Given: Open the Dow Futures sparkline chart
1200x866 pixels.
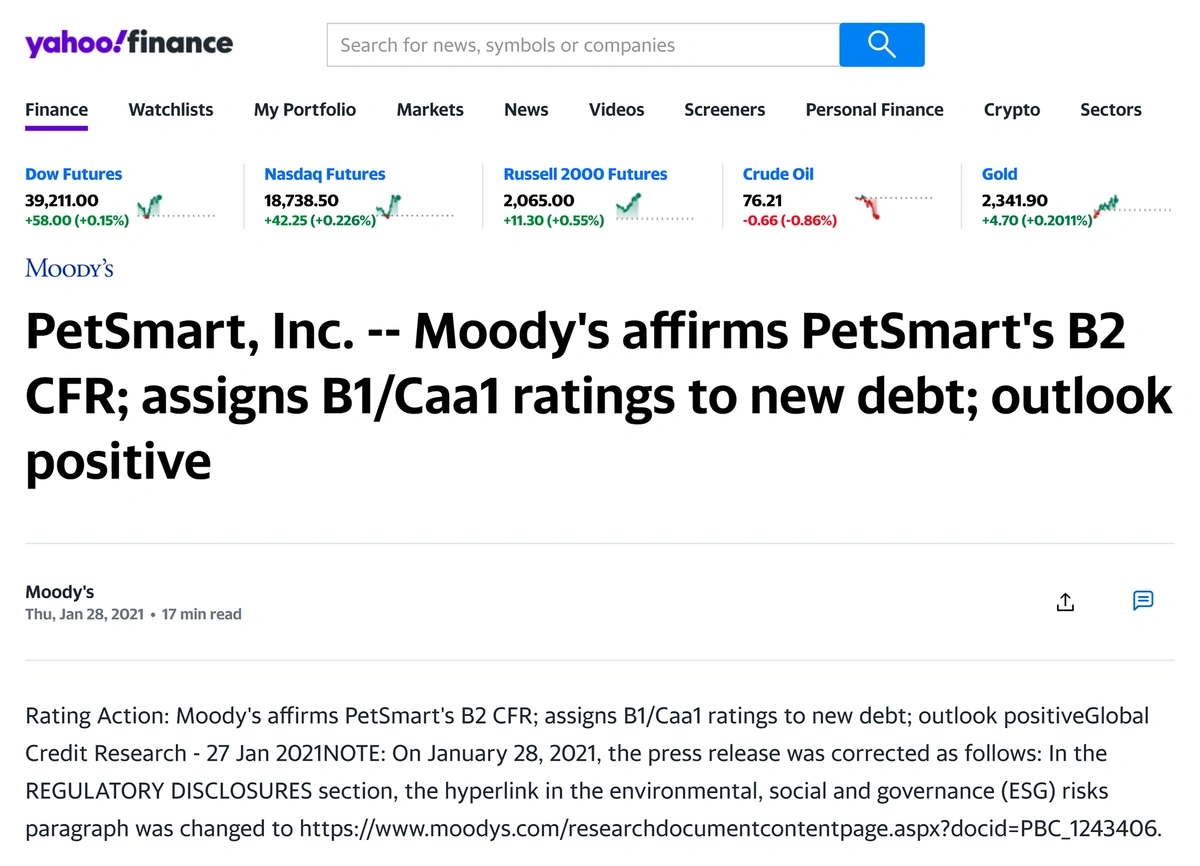Looking at the screenshot, I should pyautogui.click(x=176, y=207).
